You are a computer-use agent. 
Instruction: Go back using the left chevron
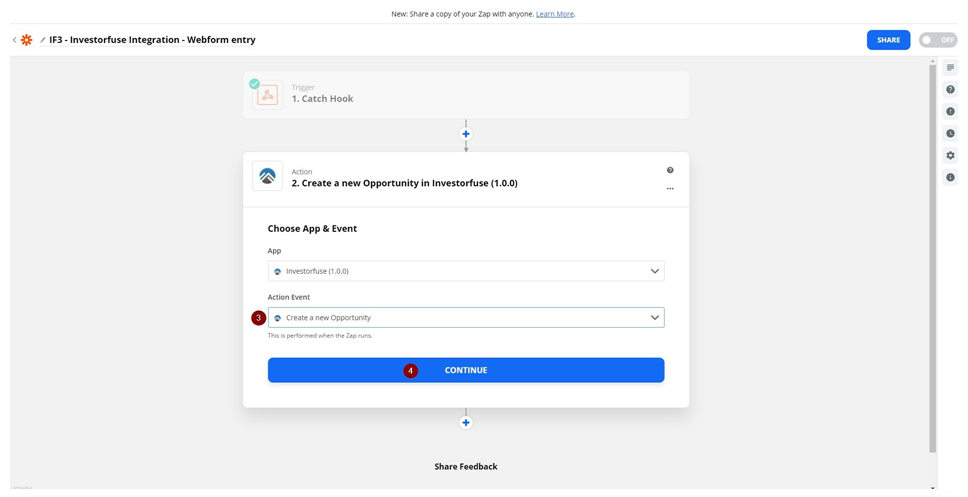[14, 40]
